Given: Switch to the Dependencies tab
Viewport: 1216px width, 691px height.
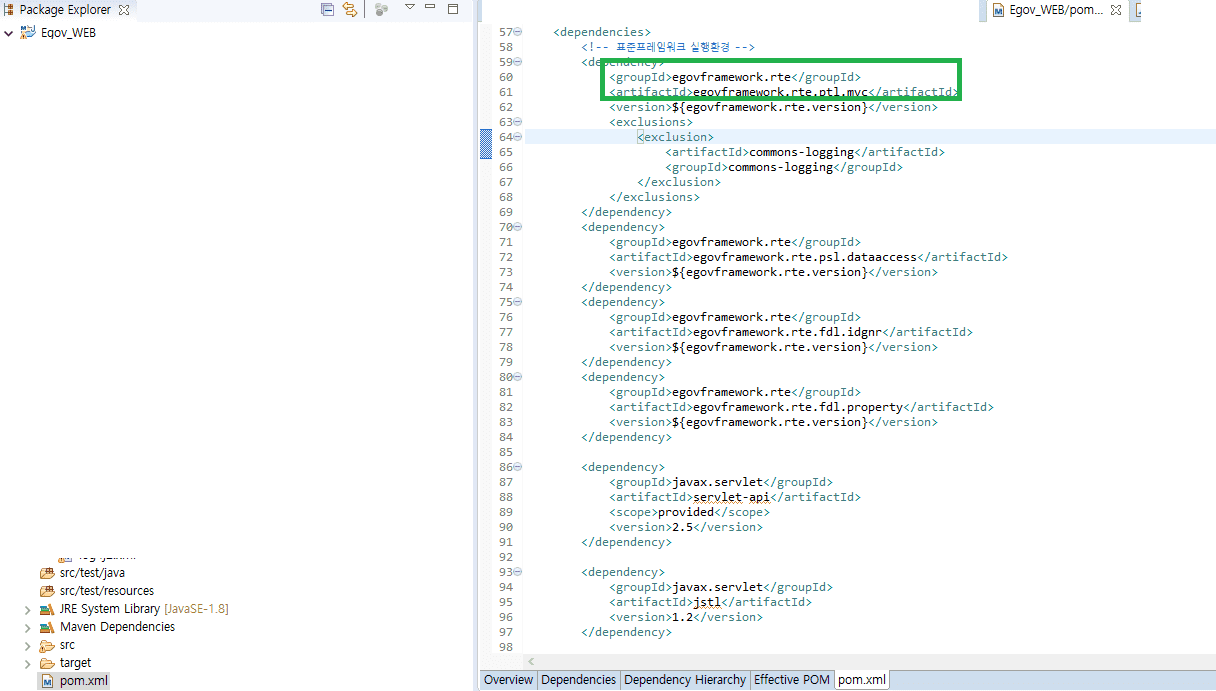Looking at the screenshot, I should [579, 680].
